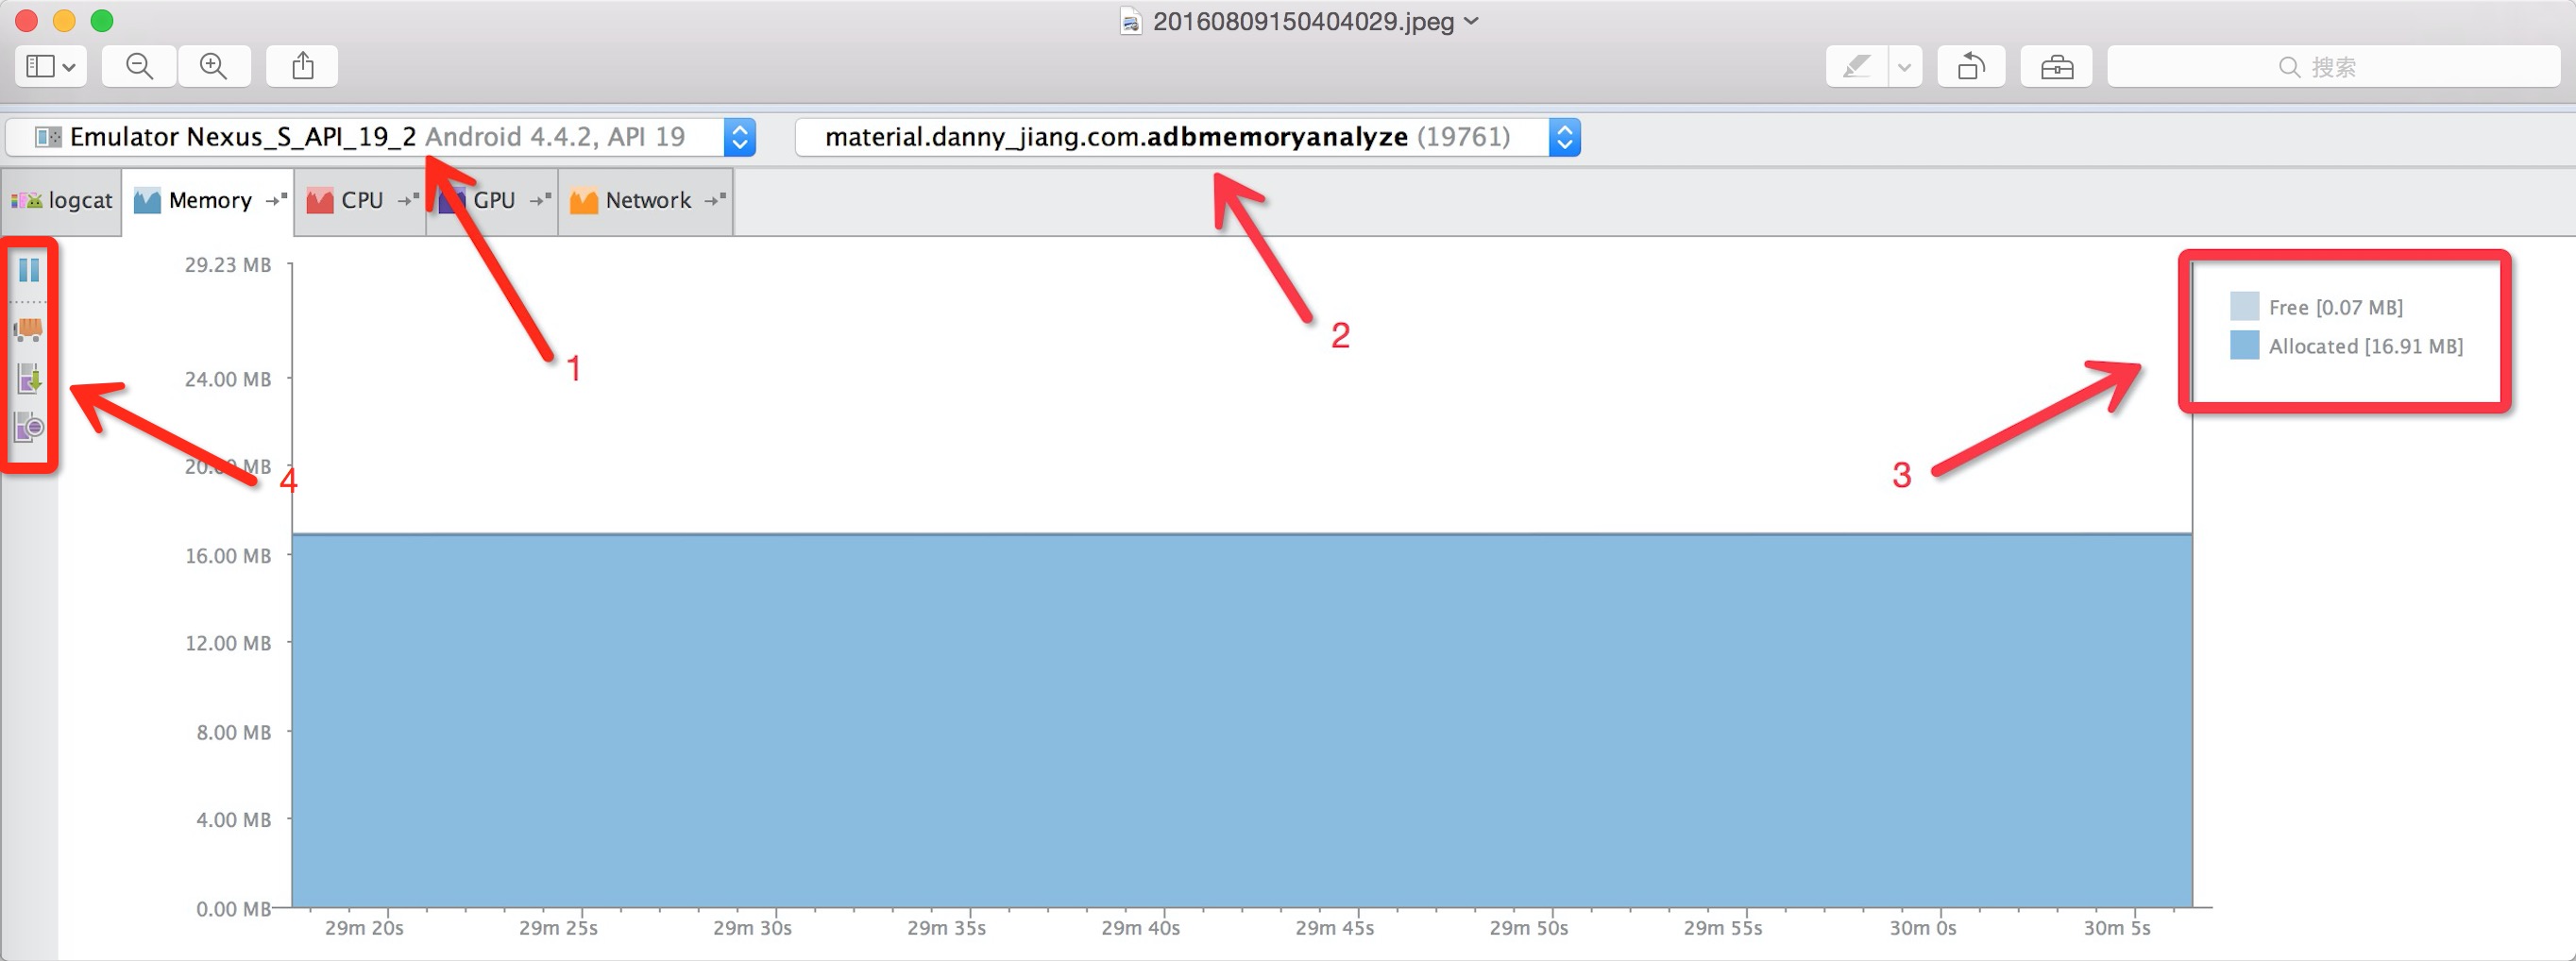This screenshot has height=961, width=2576.
Task: Click the 12.00 MB axis label
Action: (228, 643)
